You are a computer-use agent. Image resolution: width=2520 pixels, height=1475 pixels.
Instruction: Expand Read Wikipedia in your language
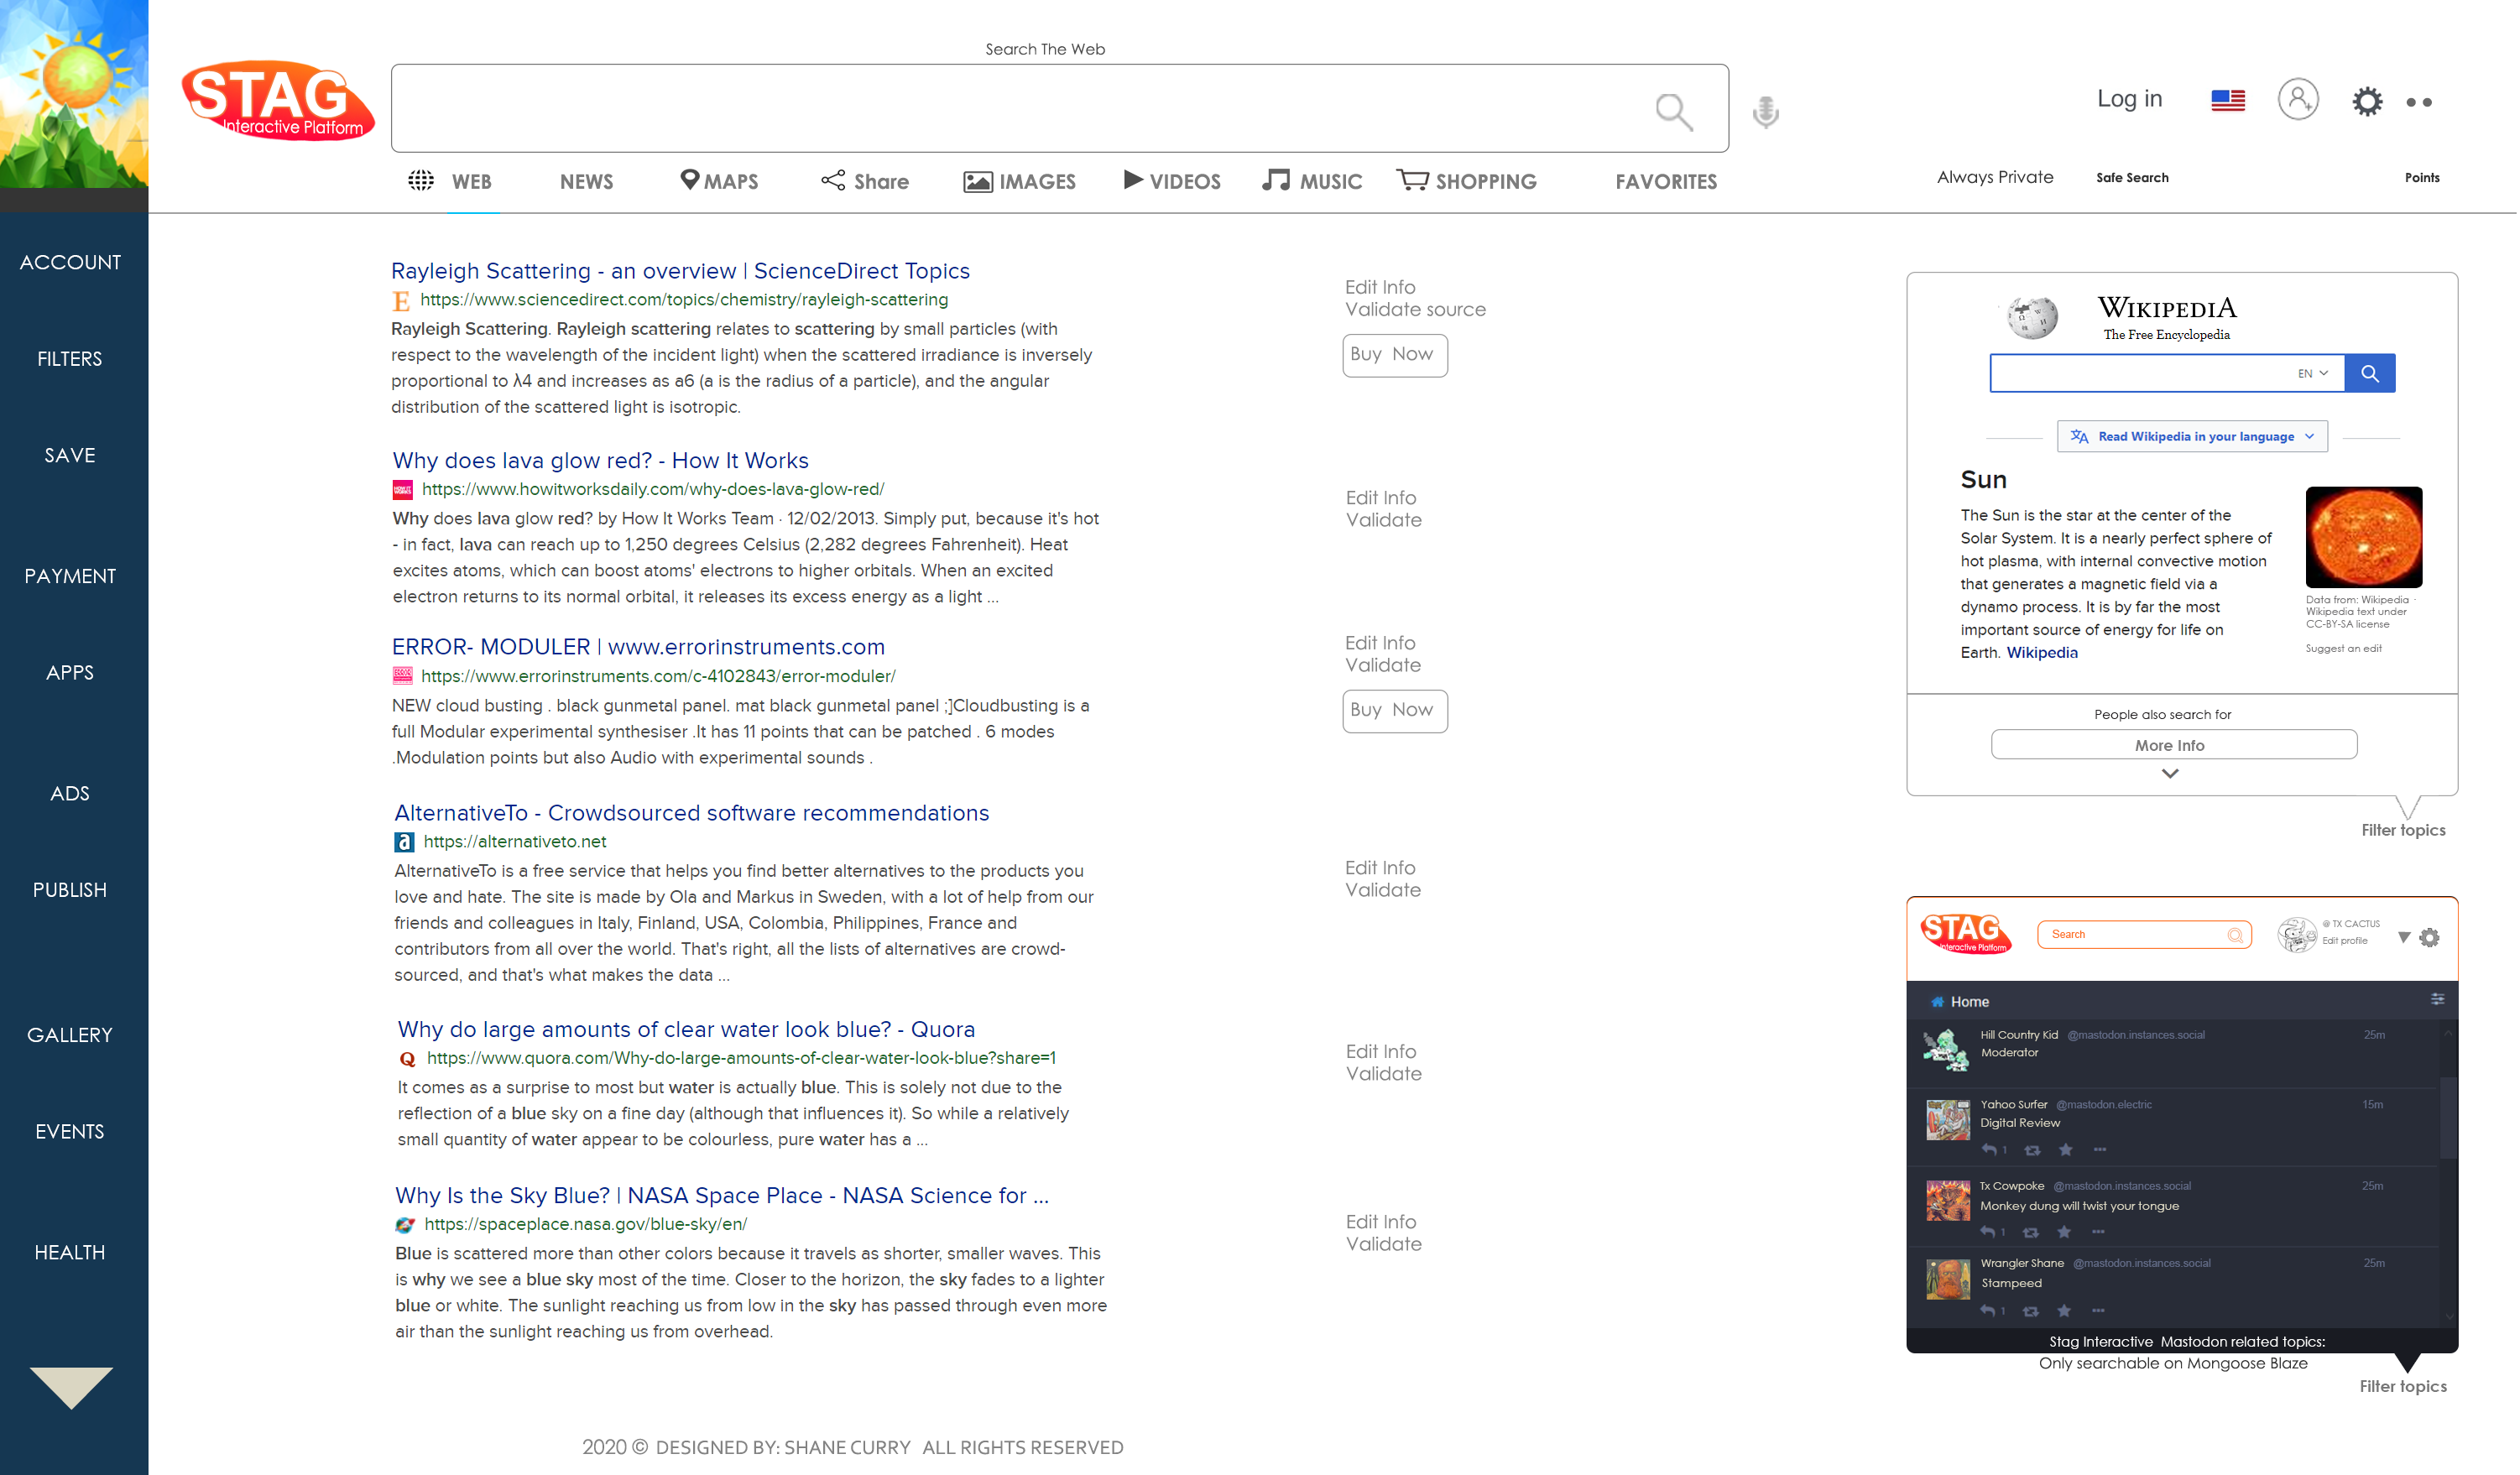click(2191, 436)
